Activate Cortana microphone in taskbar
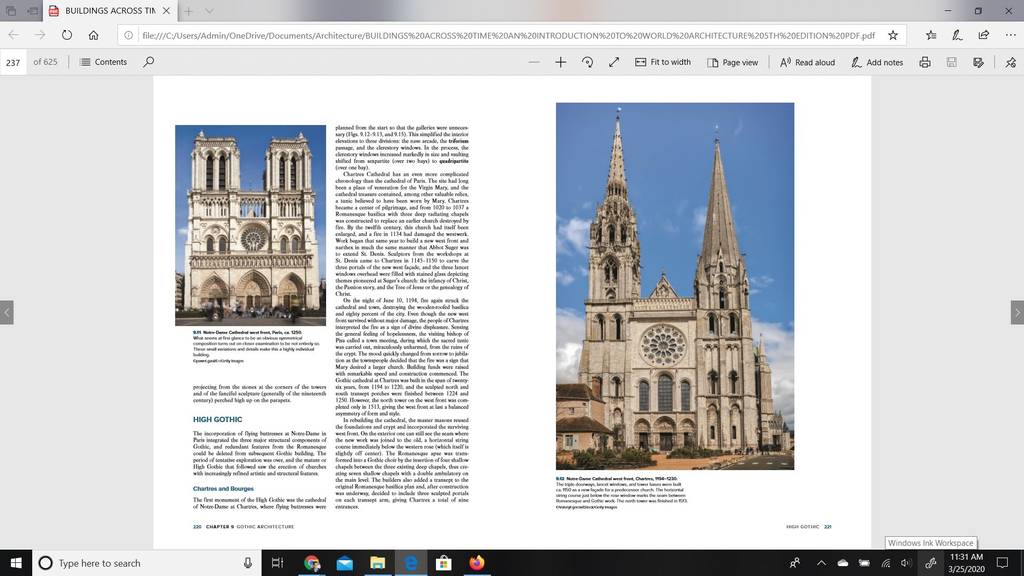This screenshot has width=1024, height=576. point(248,563)
